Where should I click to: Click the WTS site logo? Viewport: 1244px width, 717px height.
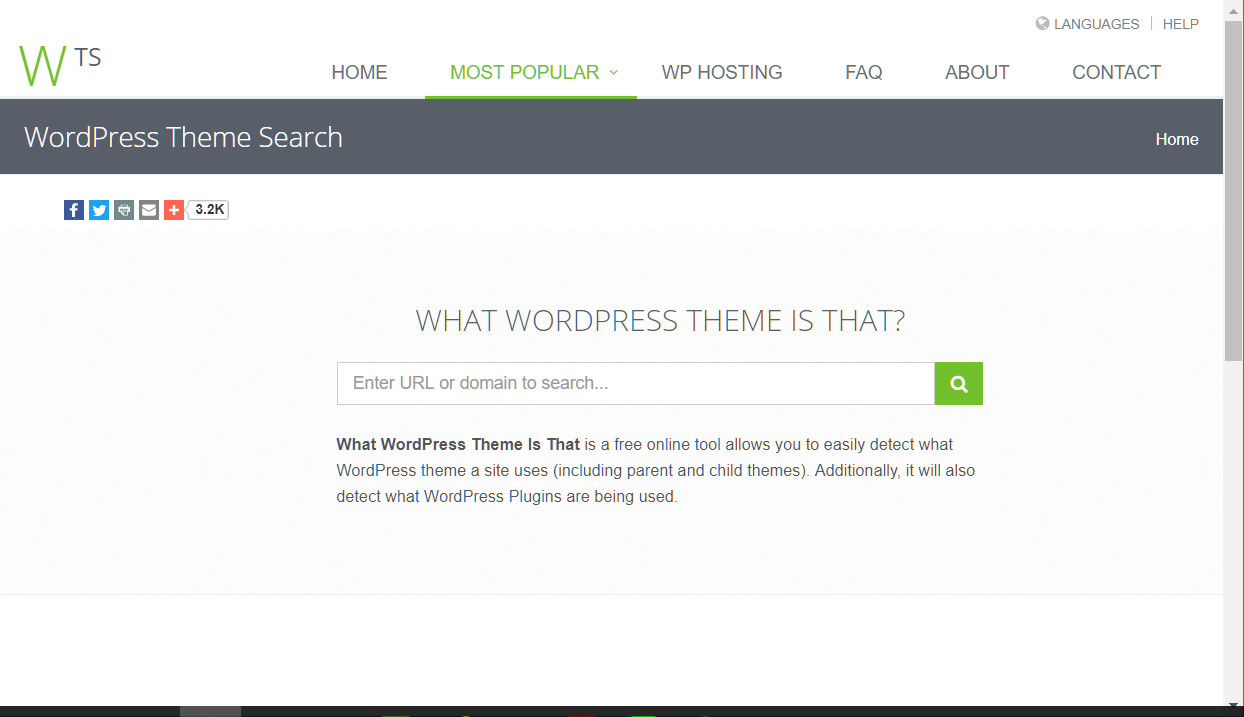pos(60,64)
